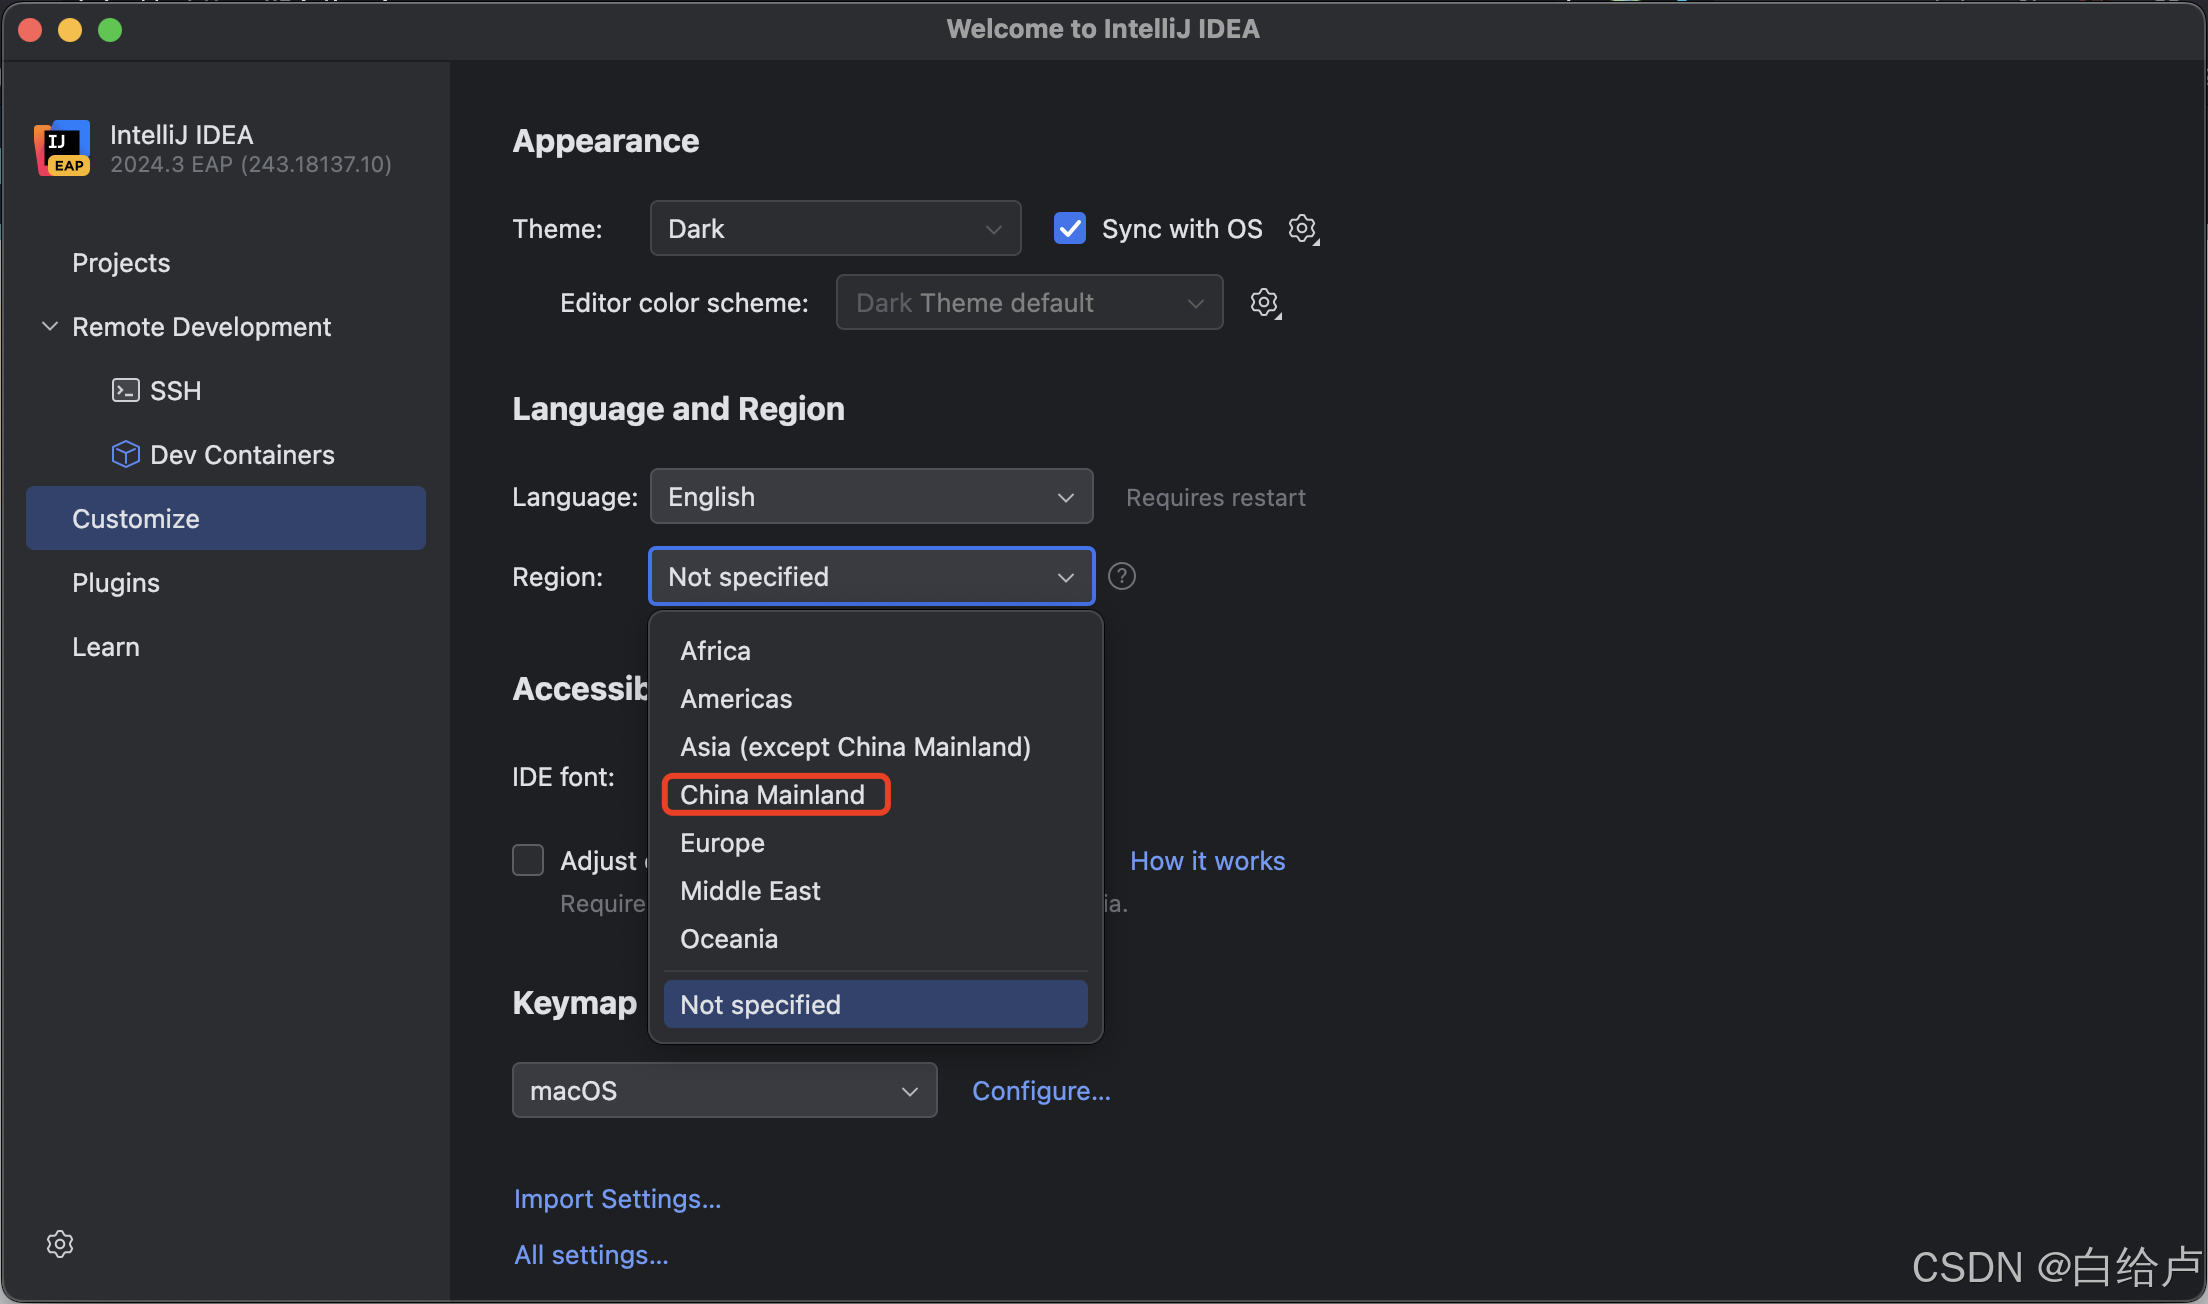Click the green macOS fullscreen button
The image size is (2208, 1304).
coord(110,30)
